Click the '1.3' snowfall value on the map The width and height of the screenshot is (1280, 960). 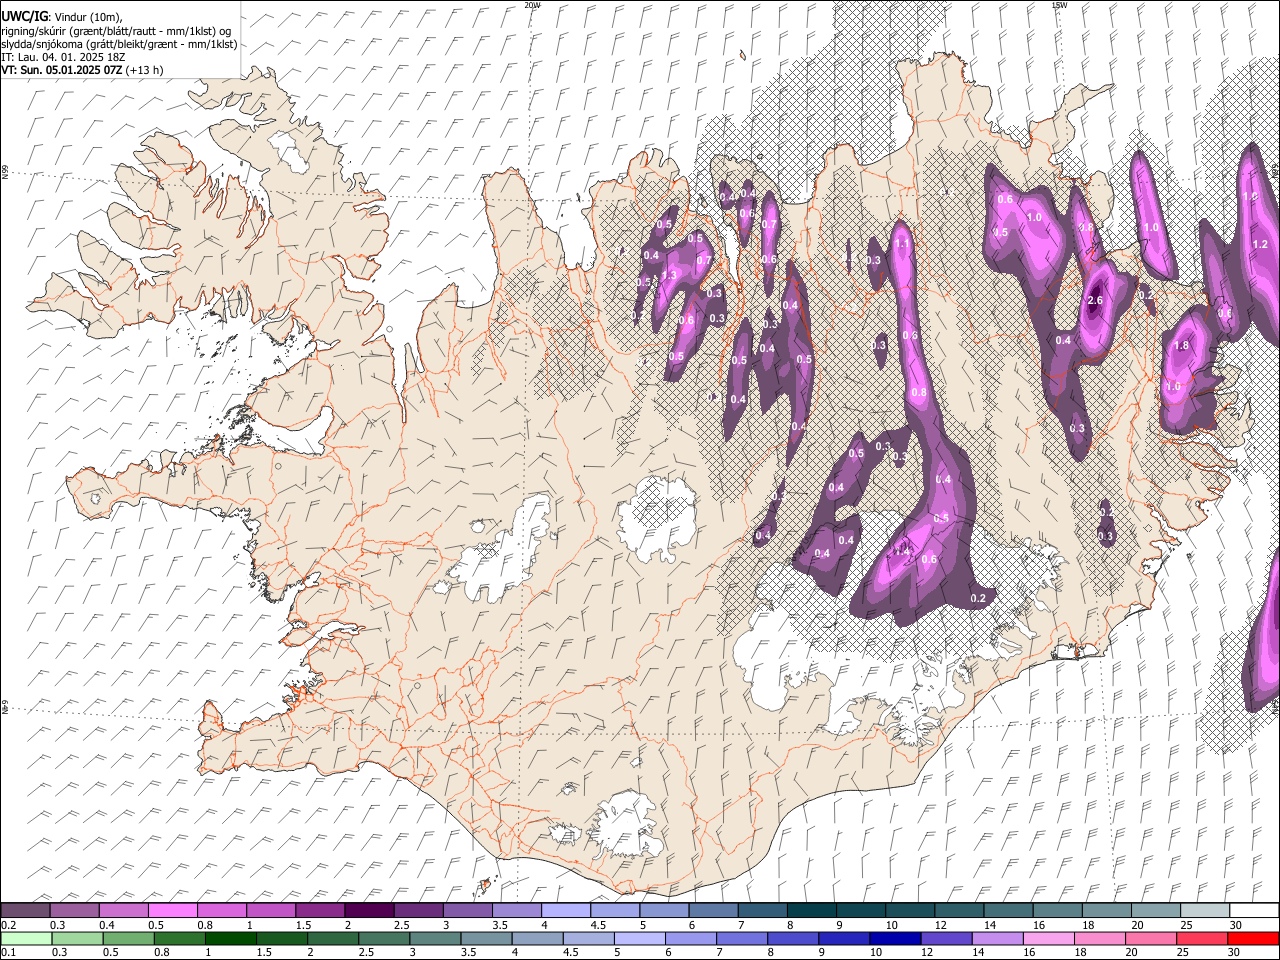click(669, 274)
